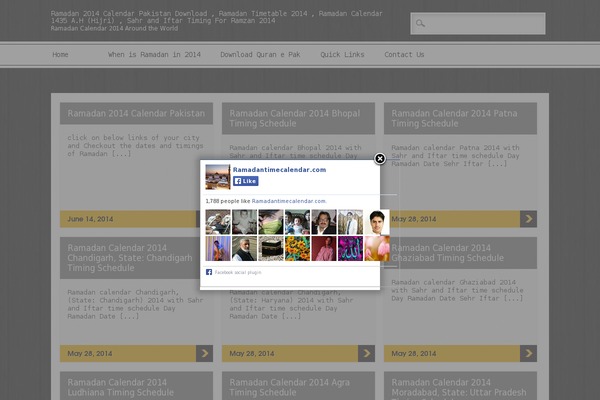Open the person lying down profile photo
The image size is (600, 400).
coord(218,222)
